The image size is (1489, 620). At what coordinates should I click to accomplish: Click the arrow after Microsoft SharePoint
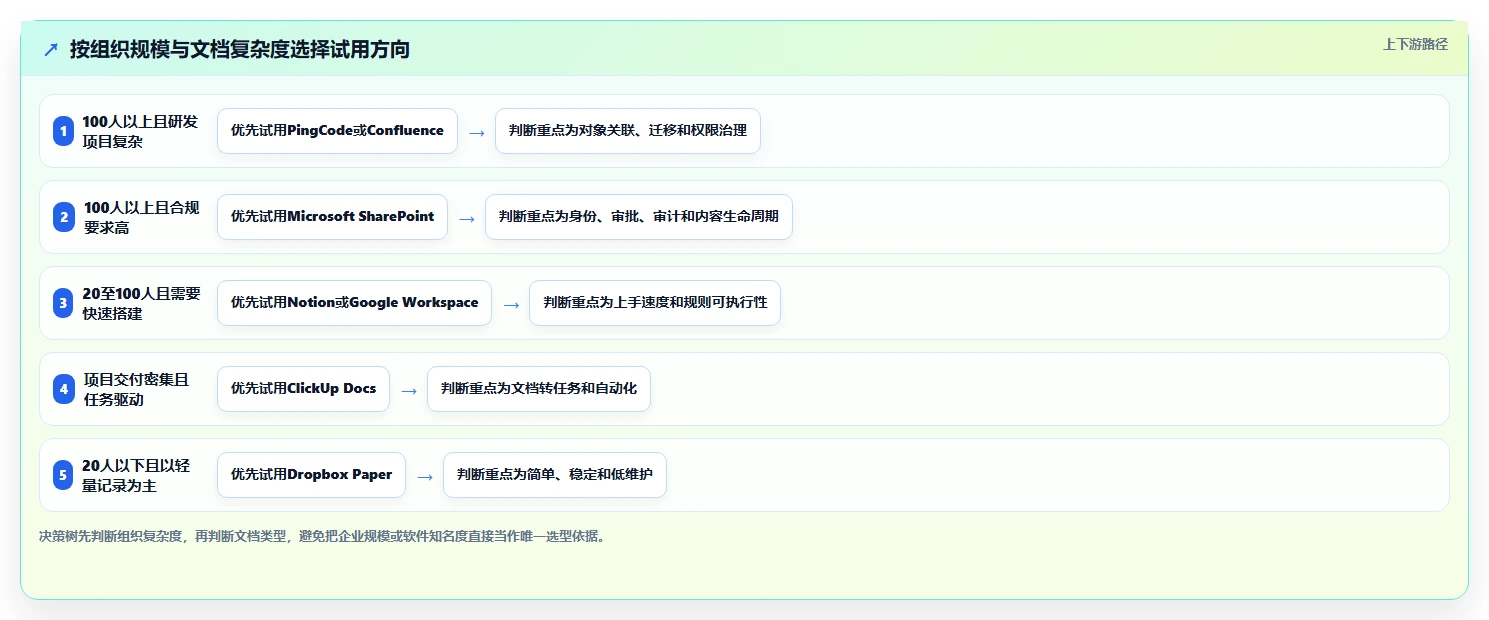pos(467,218)
